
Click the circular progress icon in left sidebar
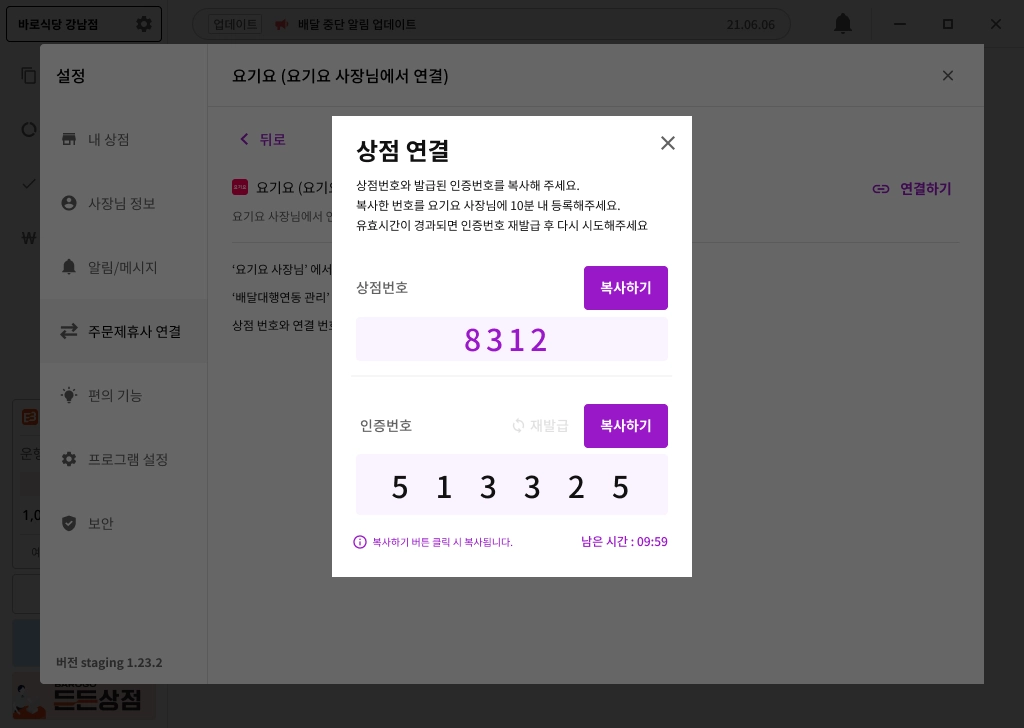click(28, 129)
